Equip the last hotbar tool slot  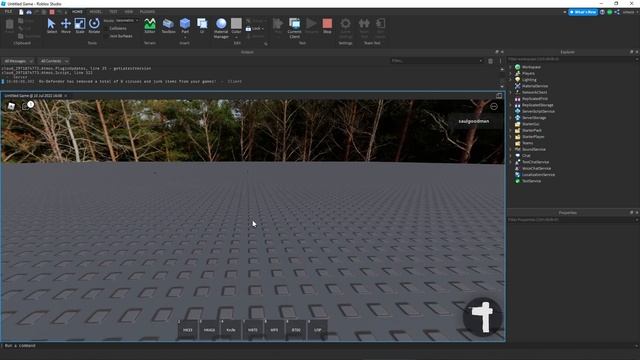(x=318, y=329)
